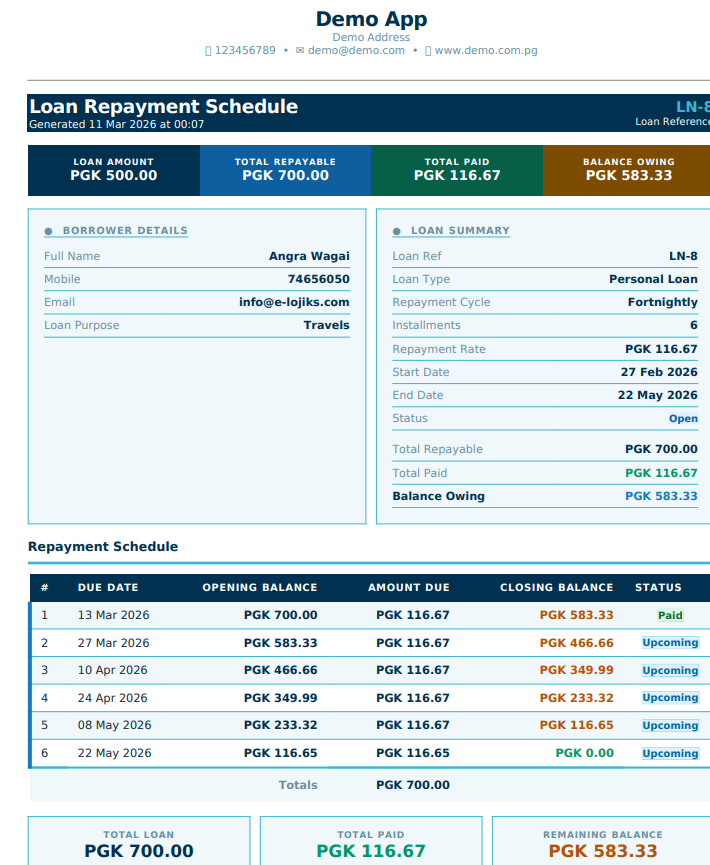This screenshot has height=865, width=710.
Task: Click the Paid status badge in row 1
Action: coord(670,616)
